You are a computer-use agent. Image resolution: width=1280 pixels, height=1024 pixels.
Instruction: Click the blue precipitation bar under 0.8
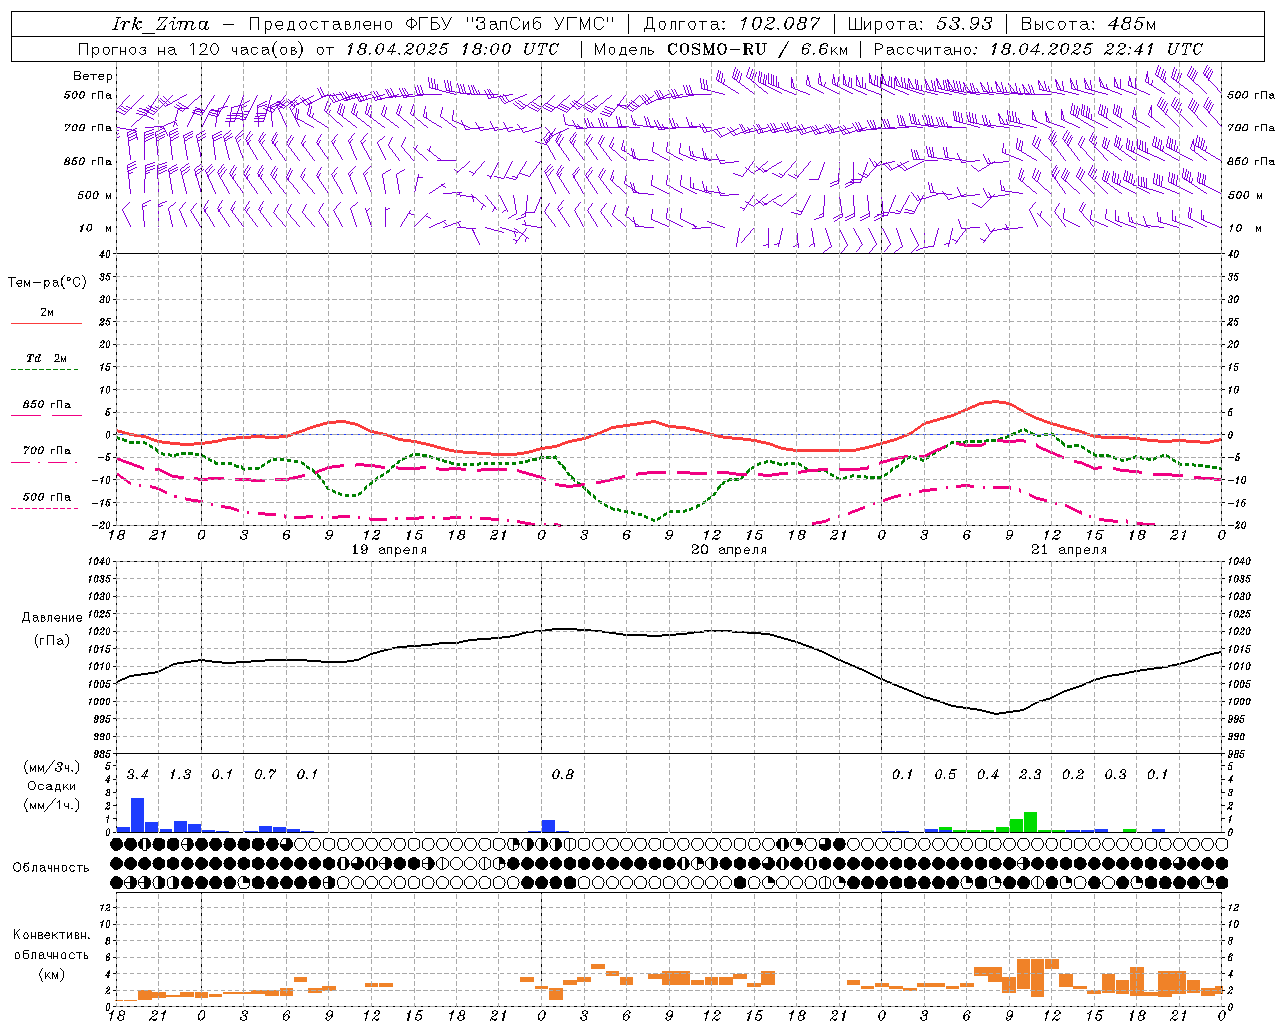pos(548,826)
